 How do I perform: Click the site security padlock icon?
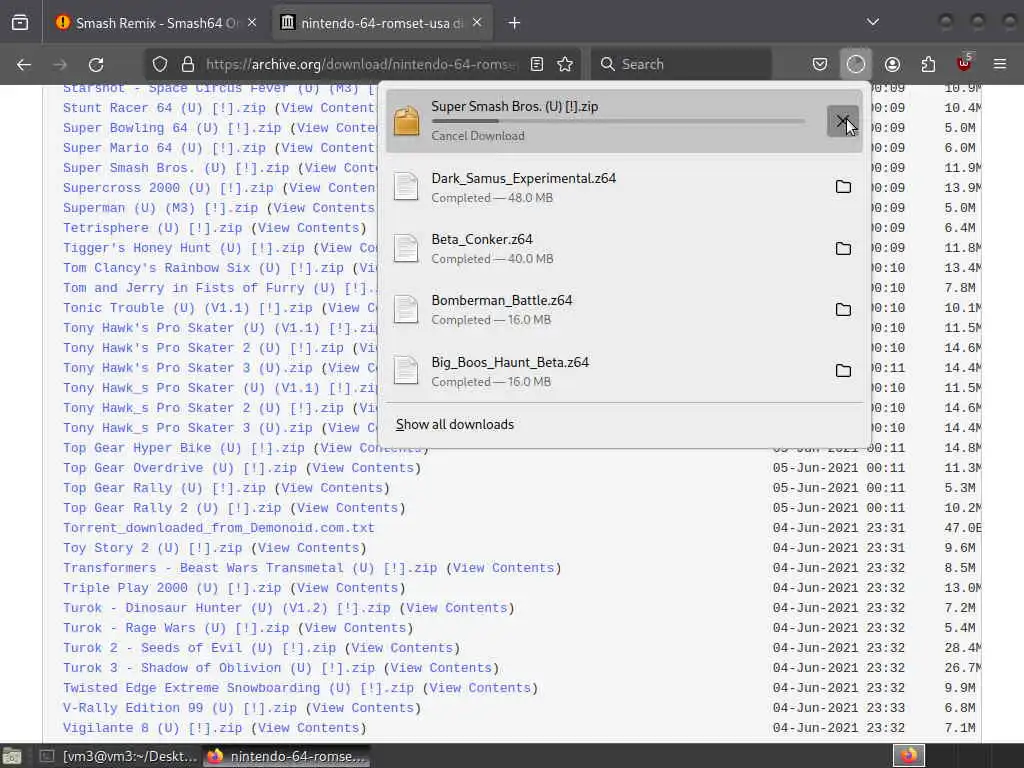(188, 64)
